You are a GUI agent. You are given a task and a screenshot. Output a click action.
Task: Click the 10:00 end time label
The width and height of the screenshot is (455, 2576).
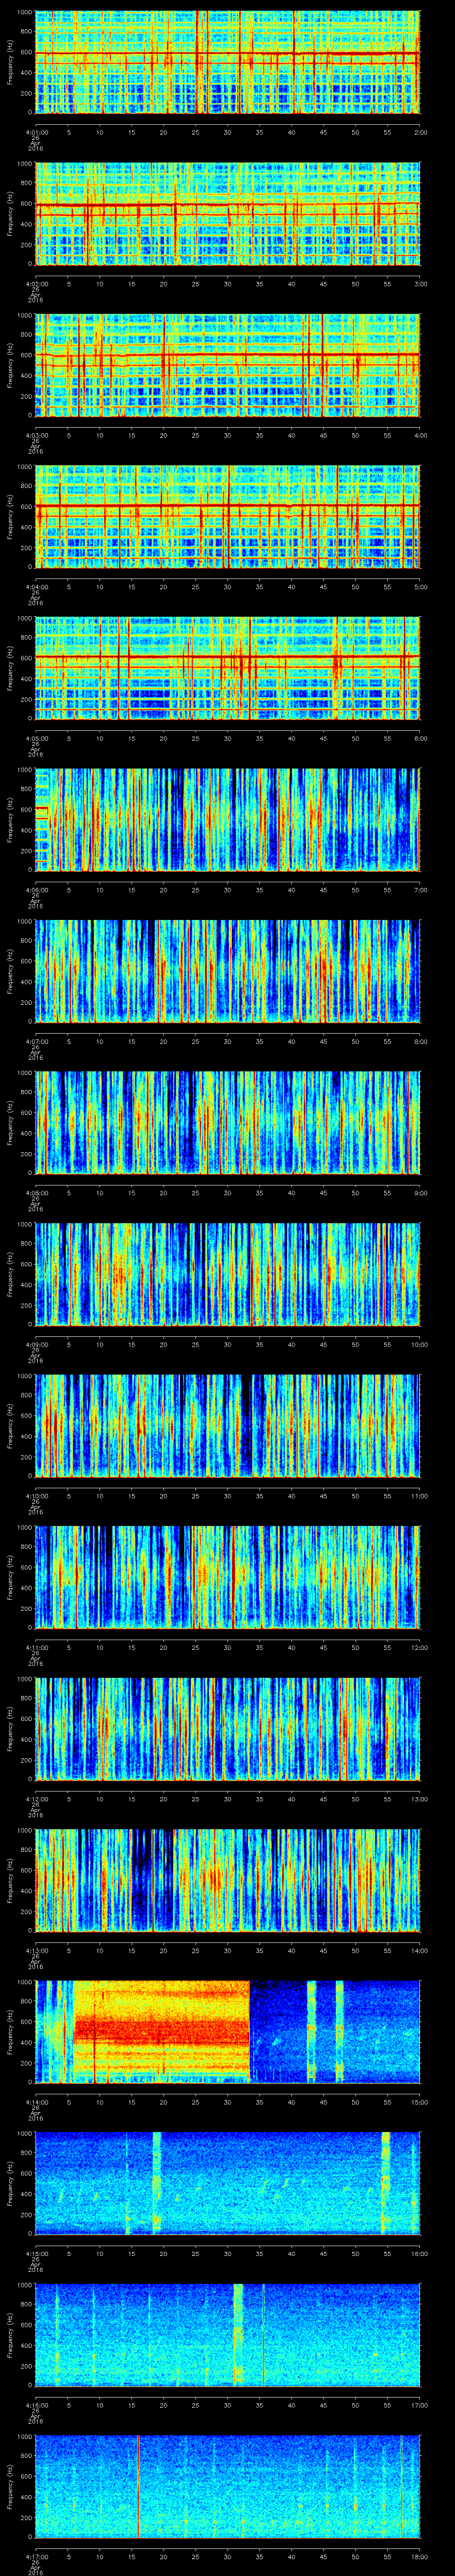[419, 1344]
